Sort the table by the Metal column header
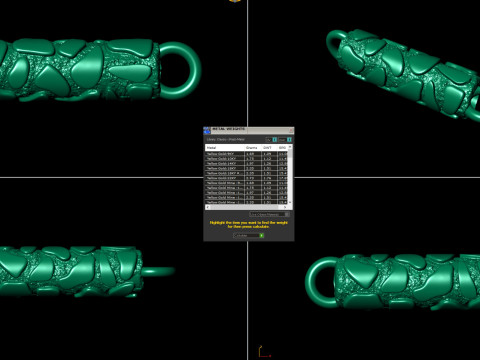480x360 pixels. tap(225, 148)
